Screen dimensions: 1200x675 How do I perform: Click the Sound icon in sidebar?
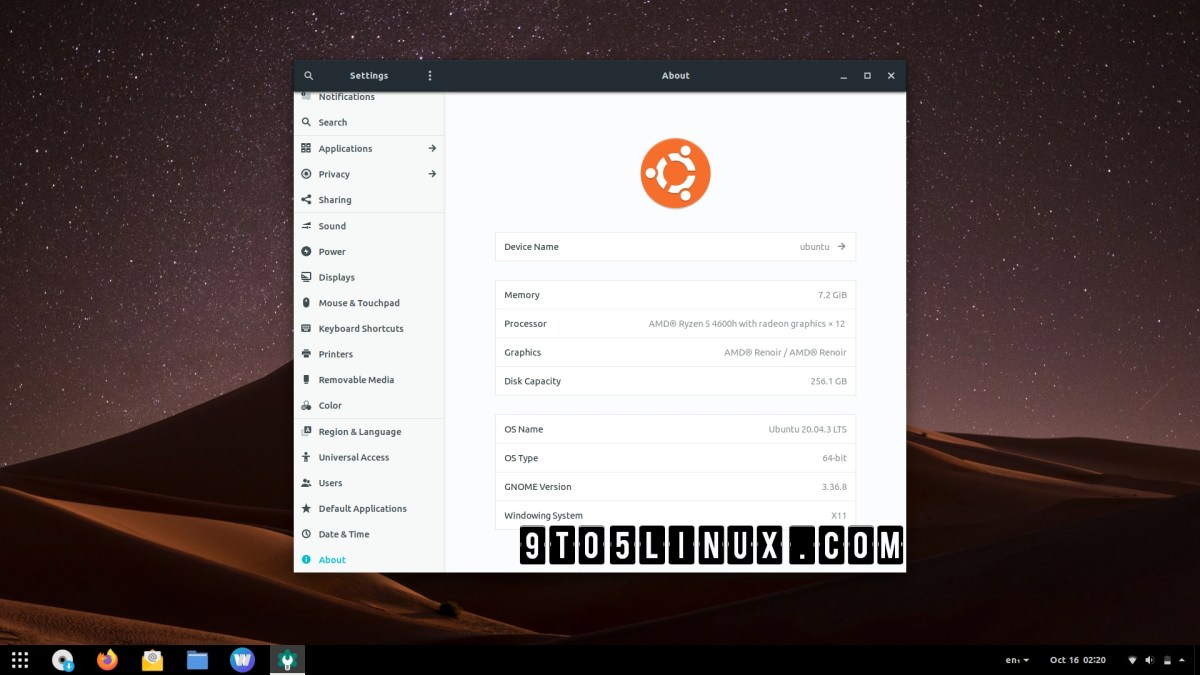(x=306, y=226)
